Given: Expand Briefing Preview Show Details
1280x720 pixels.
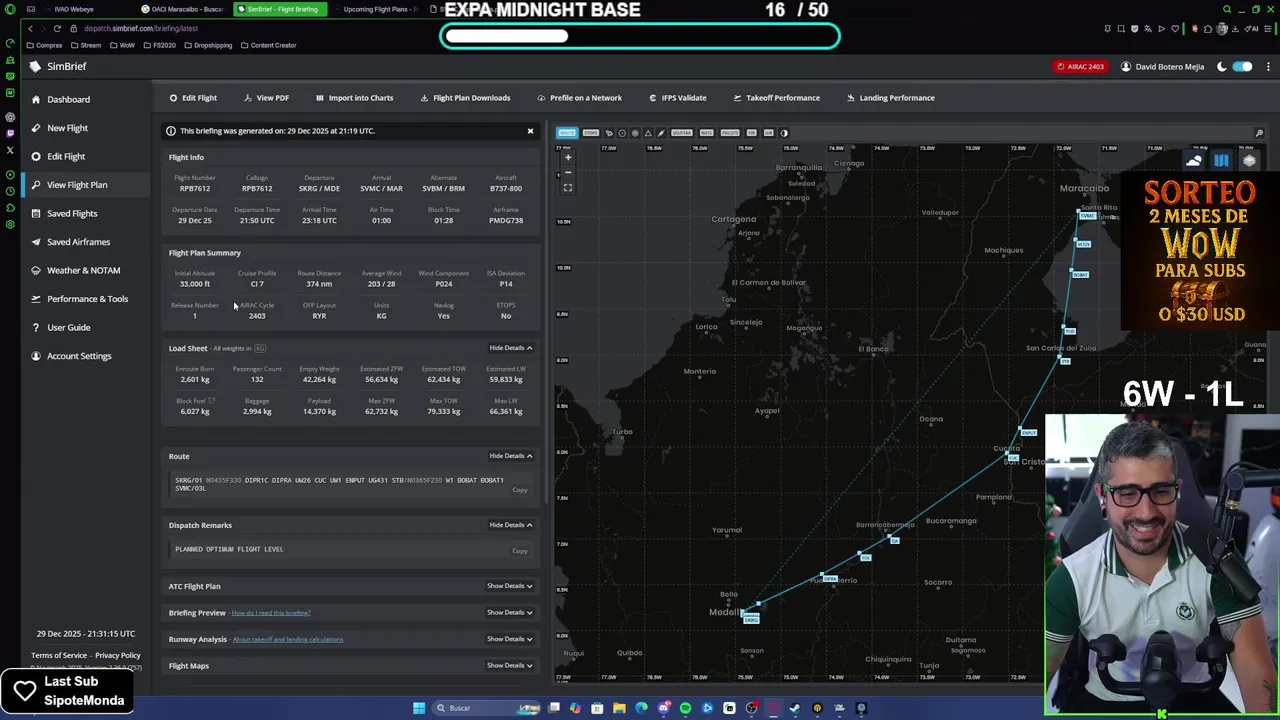Looking at the screenshot, I should pyautogui.click(x=509, y=612).
